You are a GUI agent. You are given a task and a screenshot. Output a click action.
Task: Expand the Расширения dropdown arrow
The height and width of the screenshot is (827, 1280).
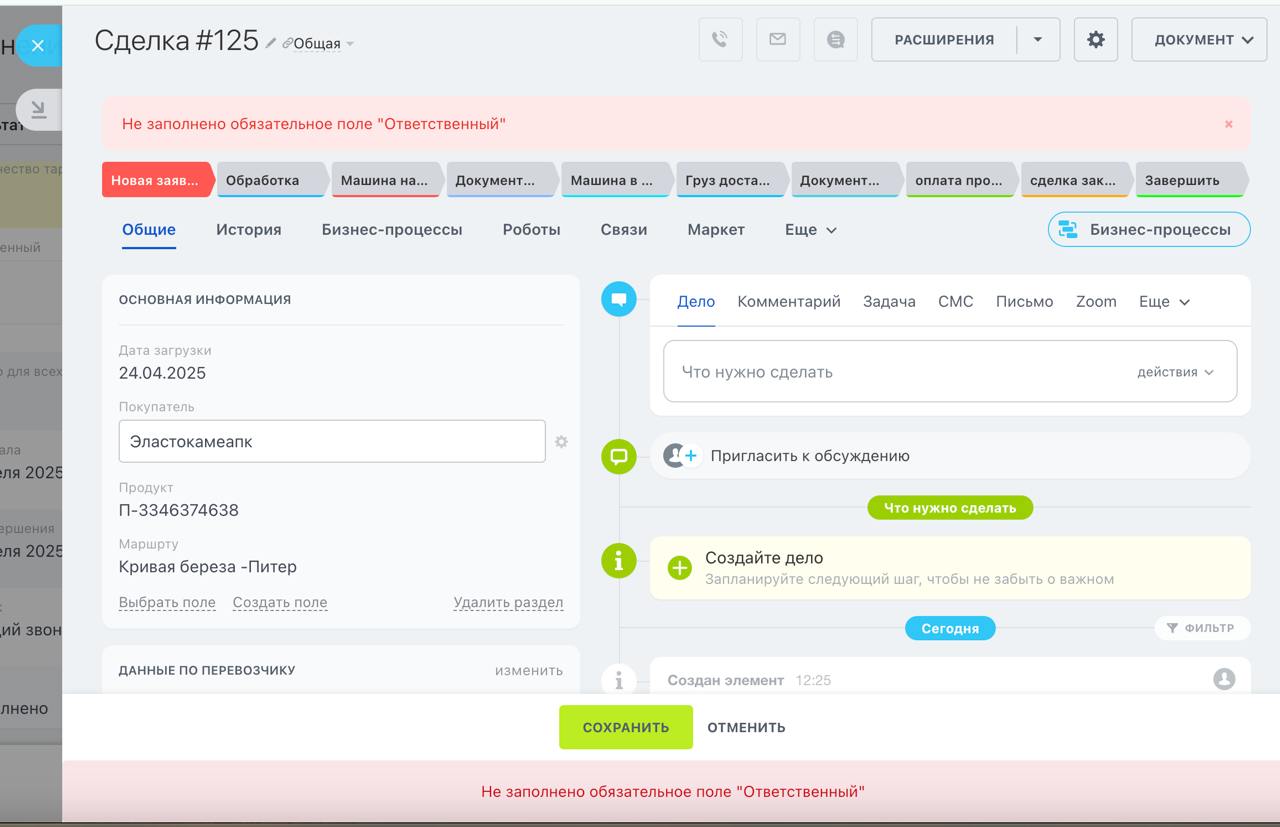tap(1038, 40)
